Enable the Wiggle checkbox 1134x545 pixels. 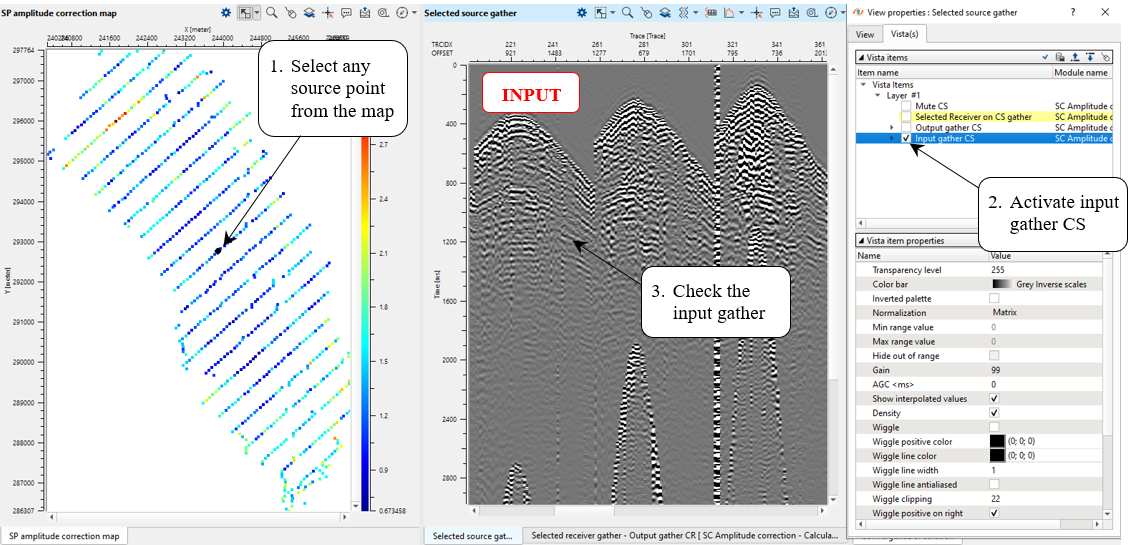click(994, 427)
